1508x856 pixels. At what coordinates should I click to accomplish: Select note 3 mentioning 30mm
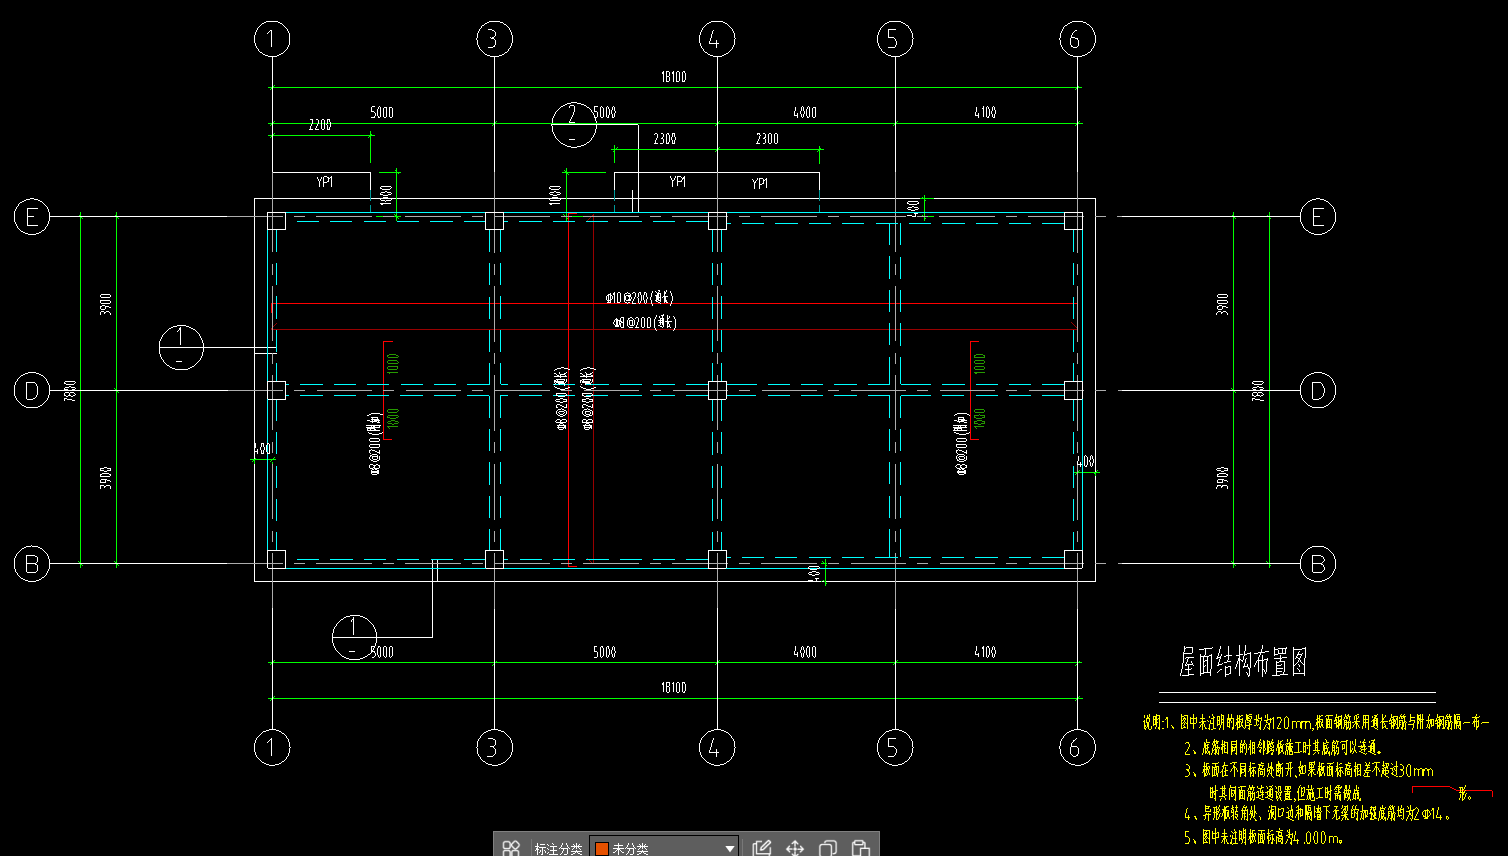pyautogui.click(x=1308, y=770)
